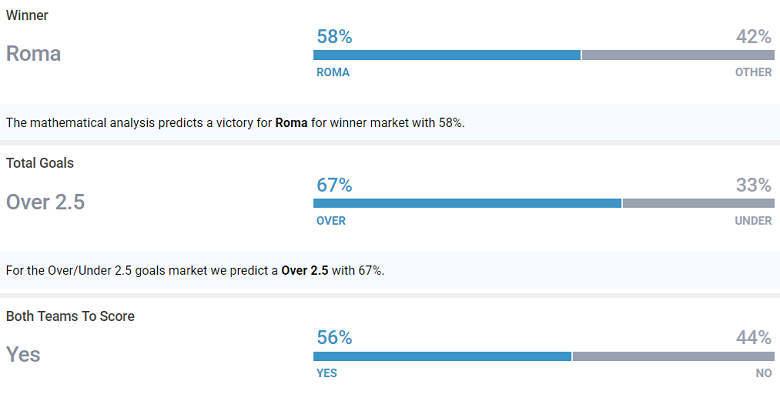Click the bold Roma in analysis sentence
The width and height of the screenshot is (780, 401).
293,123
